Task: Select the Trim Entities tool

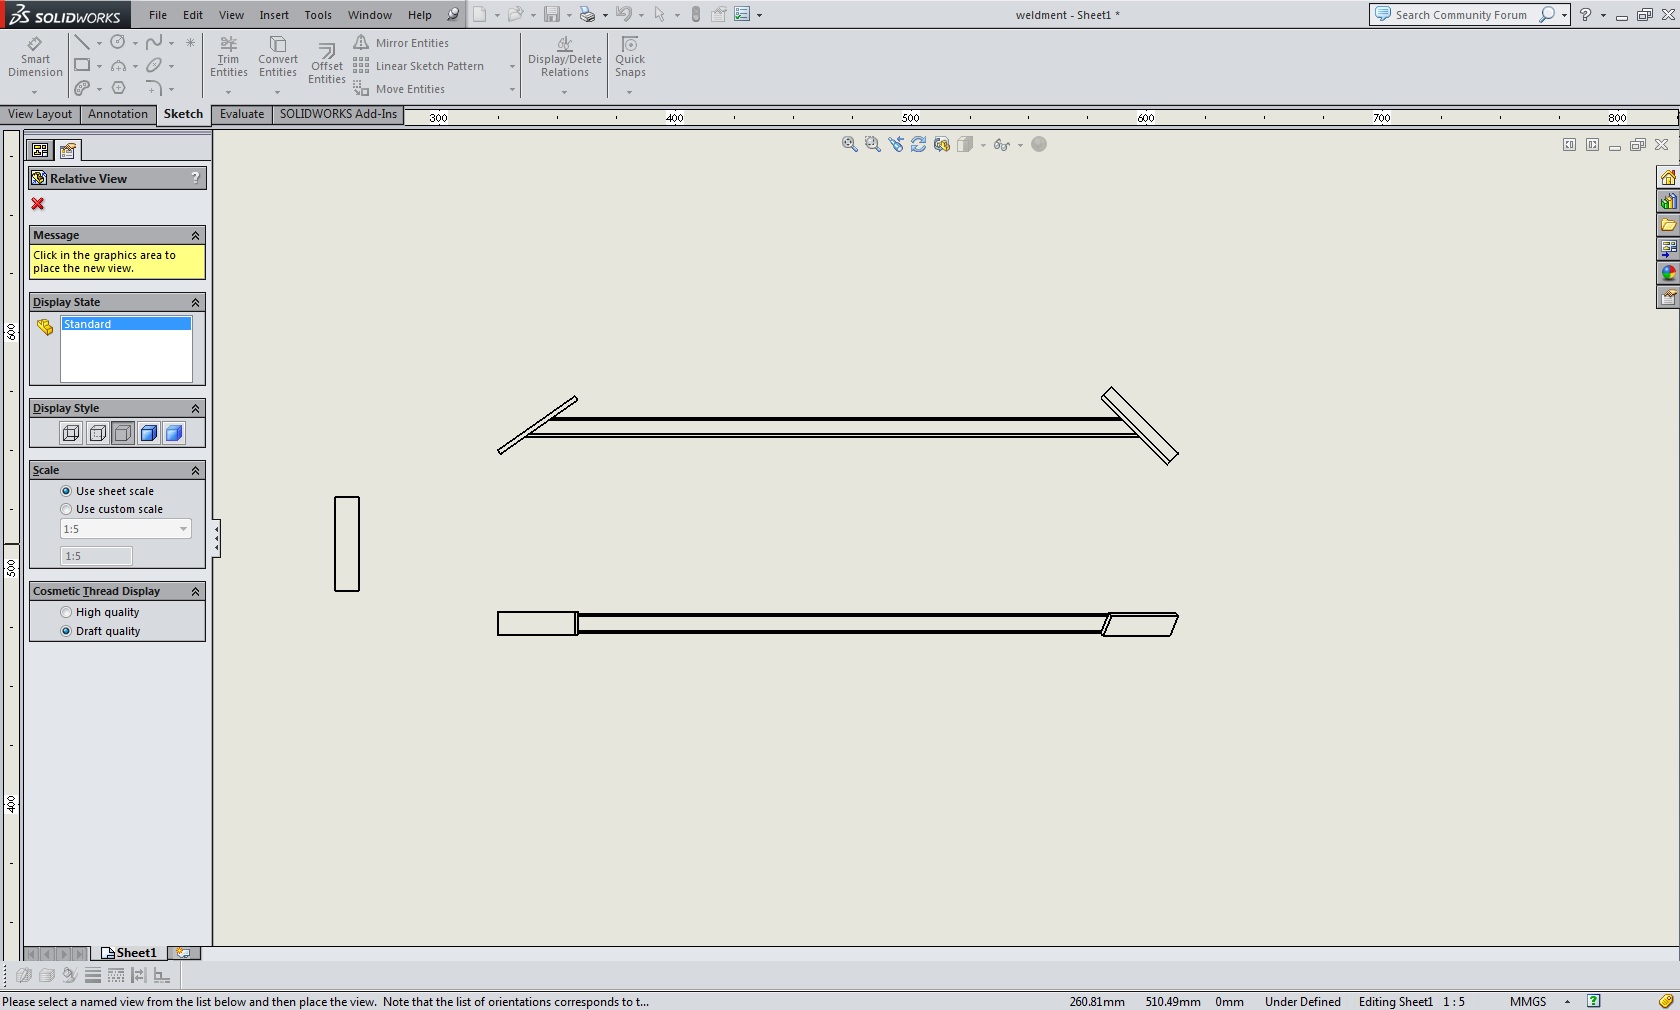Action: (x=228, y=58)
